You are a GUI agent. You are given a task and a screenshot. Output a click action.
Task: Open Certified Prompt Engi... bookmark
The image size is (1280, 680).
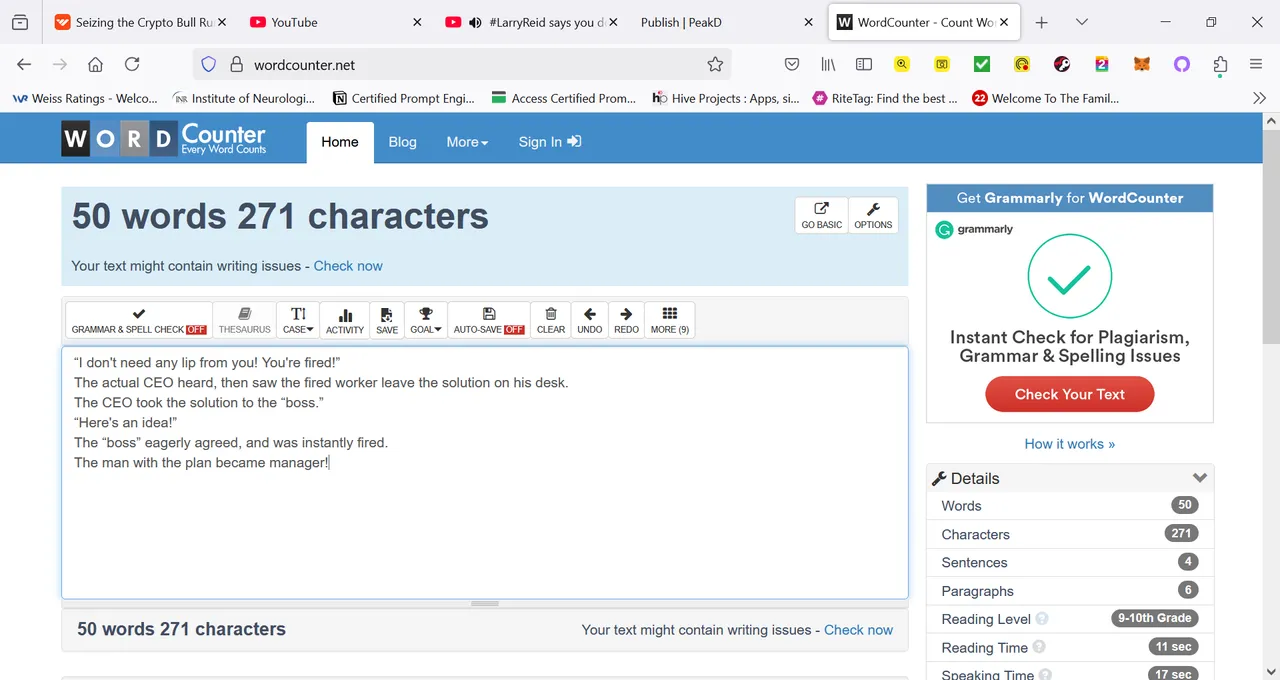(x=404, y=98)
